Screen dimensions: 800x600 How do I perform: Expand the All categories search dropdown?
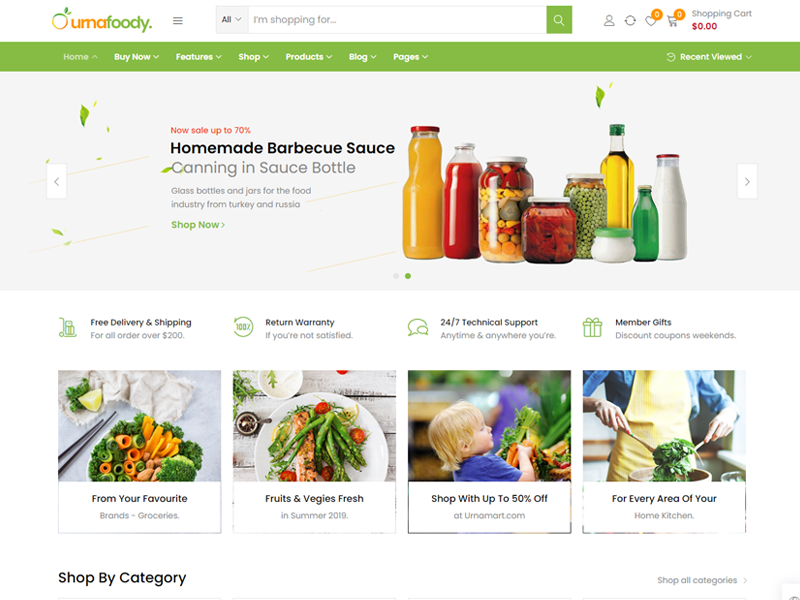coord(232,20)
